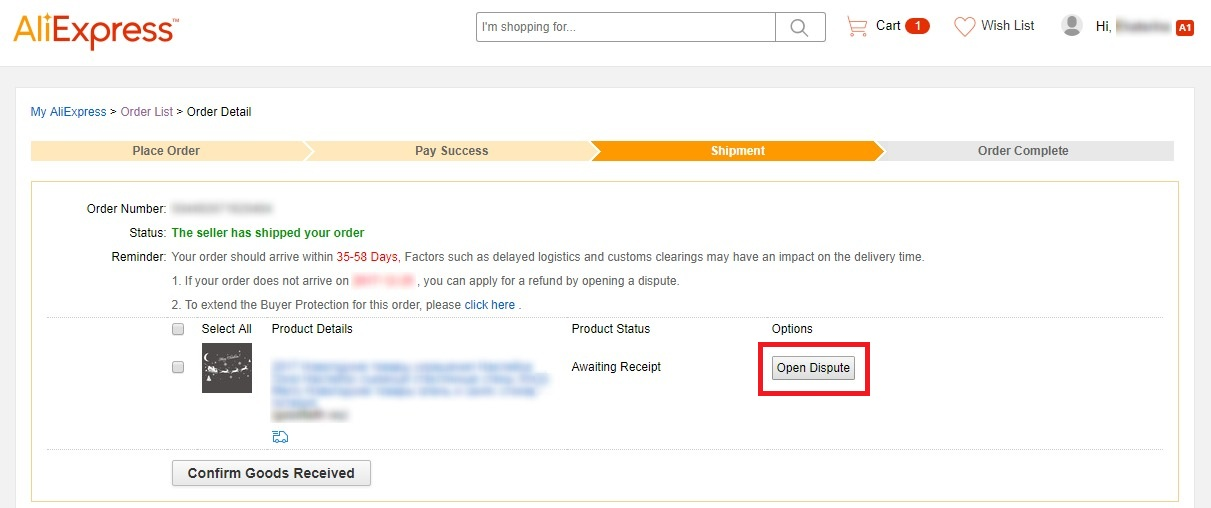Image resolution: width=1211 pixels, height=508 pixels.
Task: Click the 'Select All' label text
Action: 227,329
